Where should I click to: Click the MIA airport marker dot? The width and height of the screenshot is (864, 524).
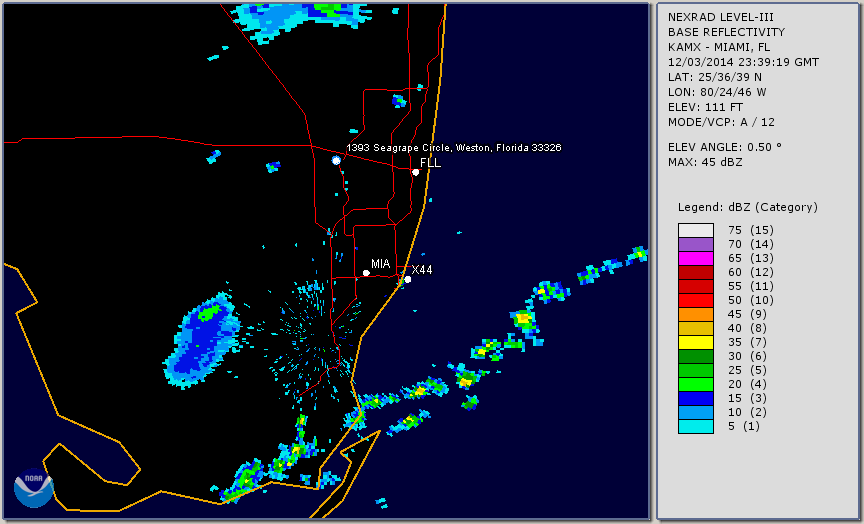tap(366, 273)
